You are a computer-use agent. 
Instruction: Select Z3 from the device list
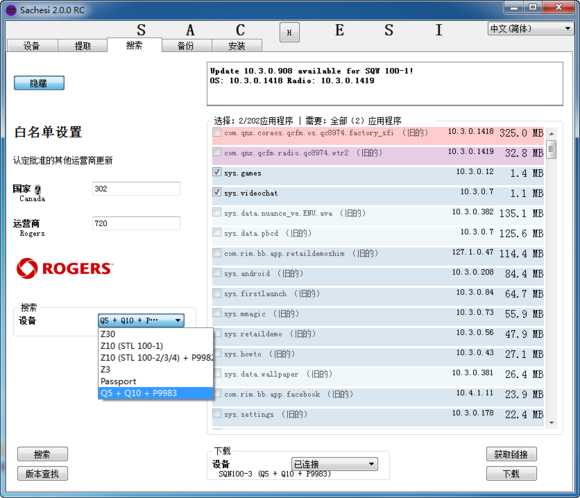(x=156, y=369)
